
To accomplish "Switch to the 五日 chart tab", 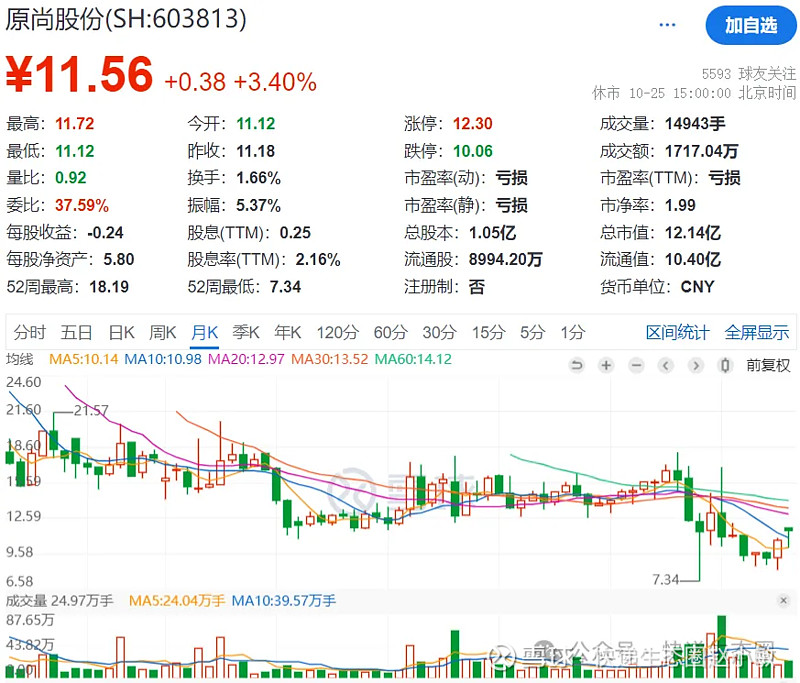I will click(x=76, y=333).
